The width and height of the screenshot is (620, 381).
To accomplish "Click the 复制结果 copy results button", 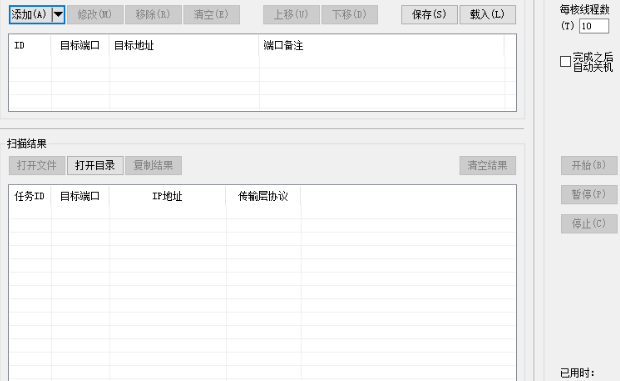I will [x=153, y=165].
